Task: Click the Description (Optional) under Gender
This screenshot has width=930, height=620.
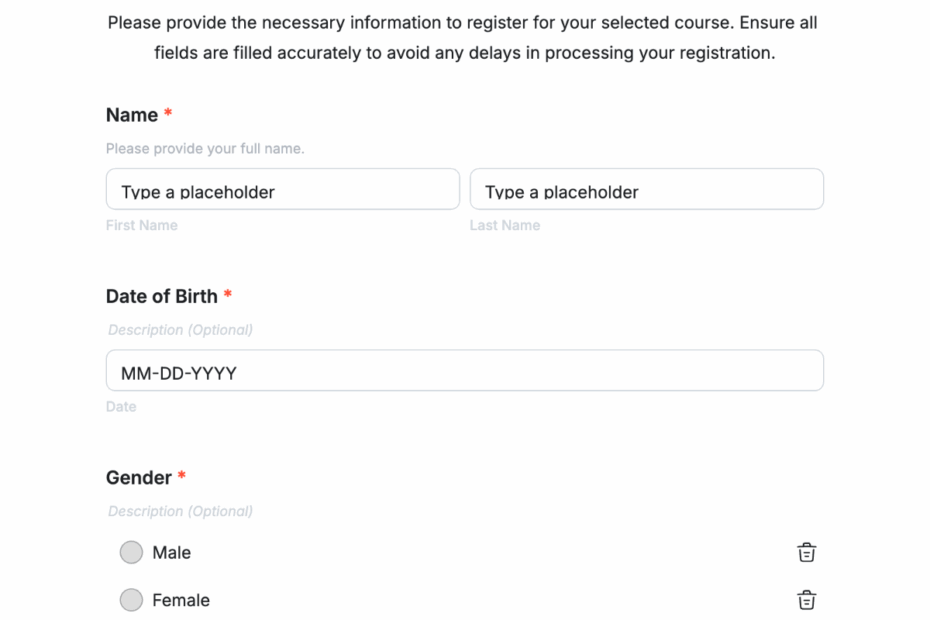Action: point(180,511)
